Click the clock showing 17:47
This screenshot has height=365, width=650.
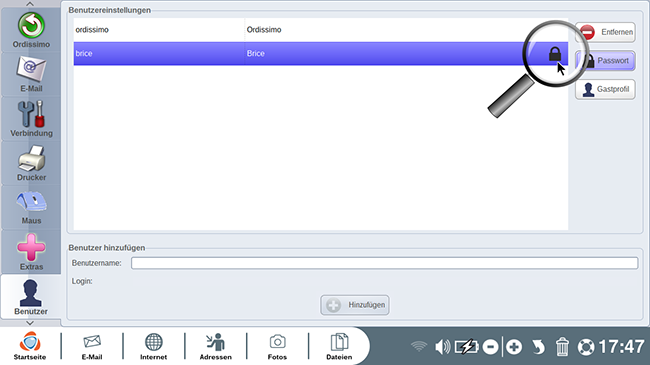click(x=621, y=346)
